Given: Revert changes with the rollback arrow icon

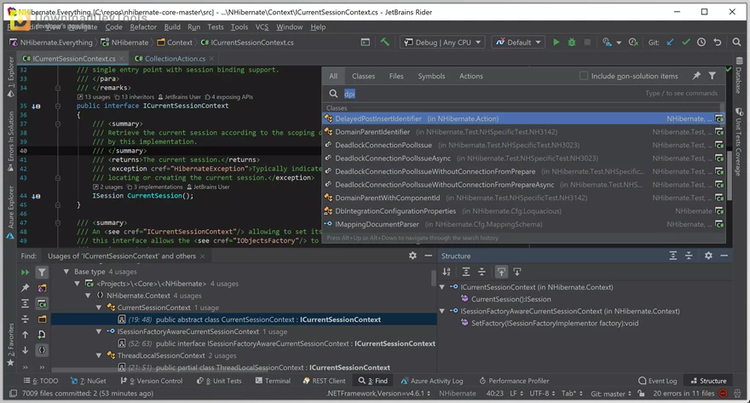Looking at the screenshot, I should coord(717,42).
